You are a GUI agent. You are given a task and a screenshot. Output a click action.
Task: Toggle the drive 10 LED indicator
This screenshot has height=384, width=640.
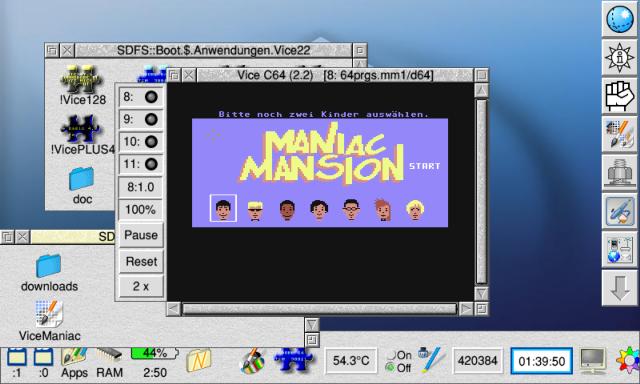click(151, 142)
